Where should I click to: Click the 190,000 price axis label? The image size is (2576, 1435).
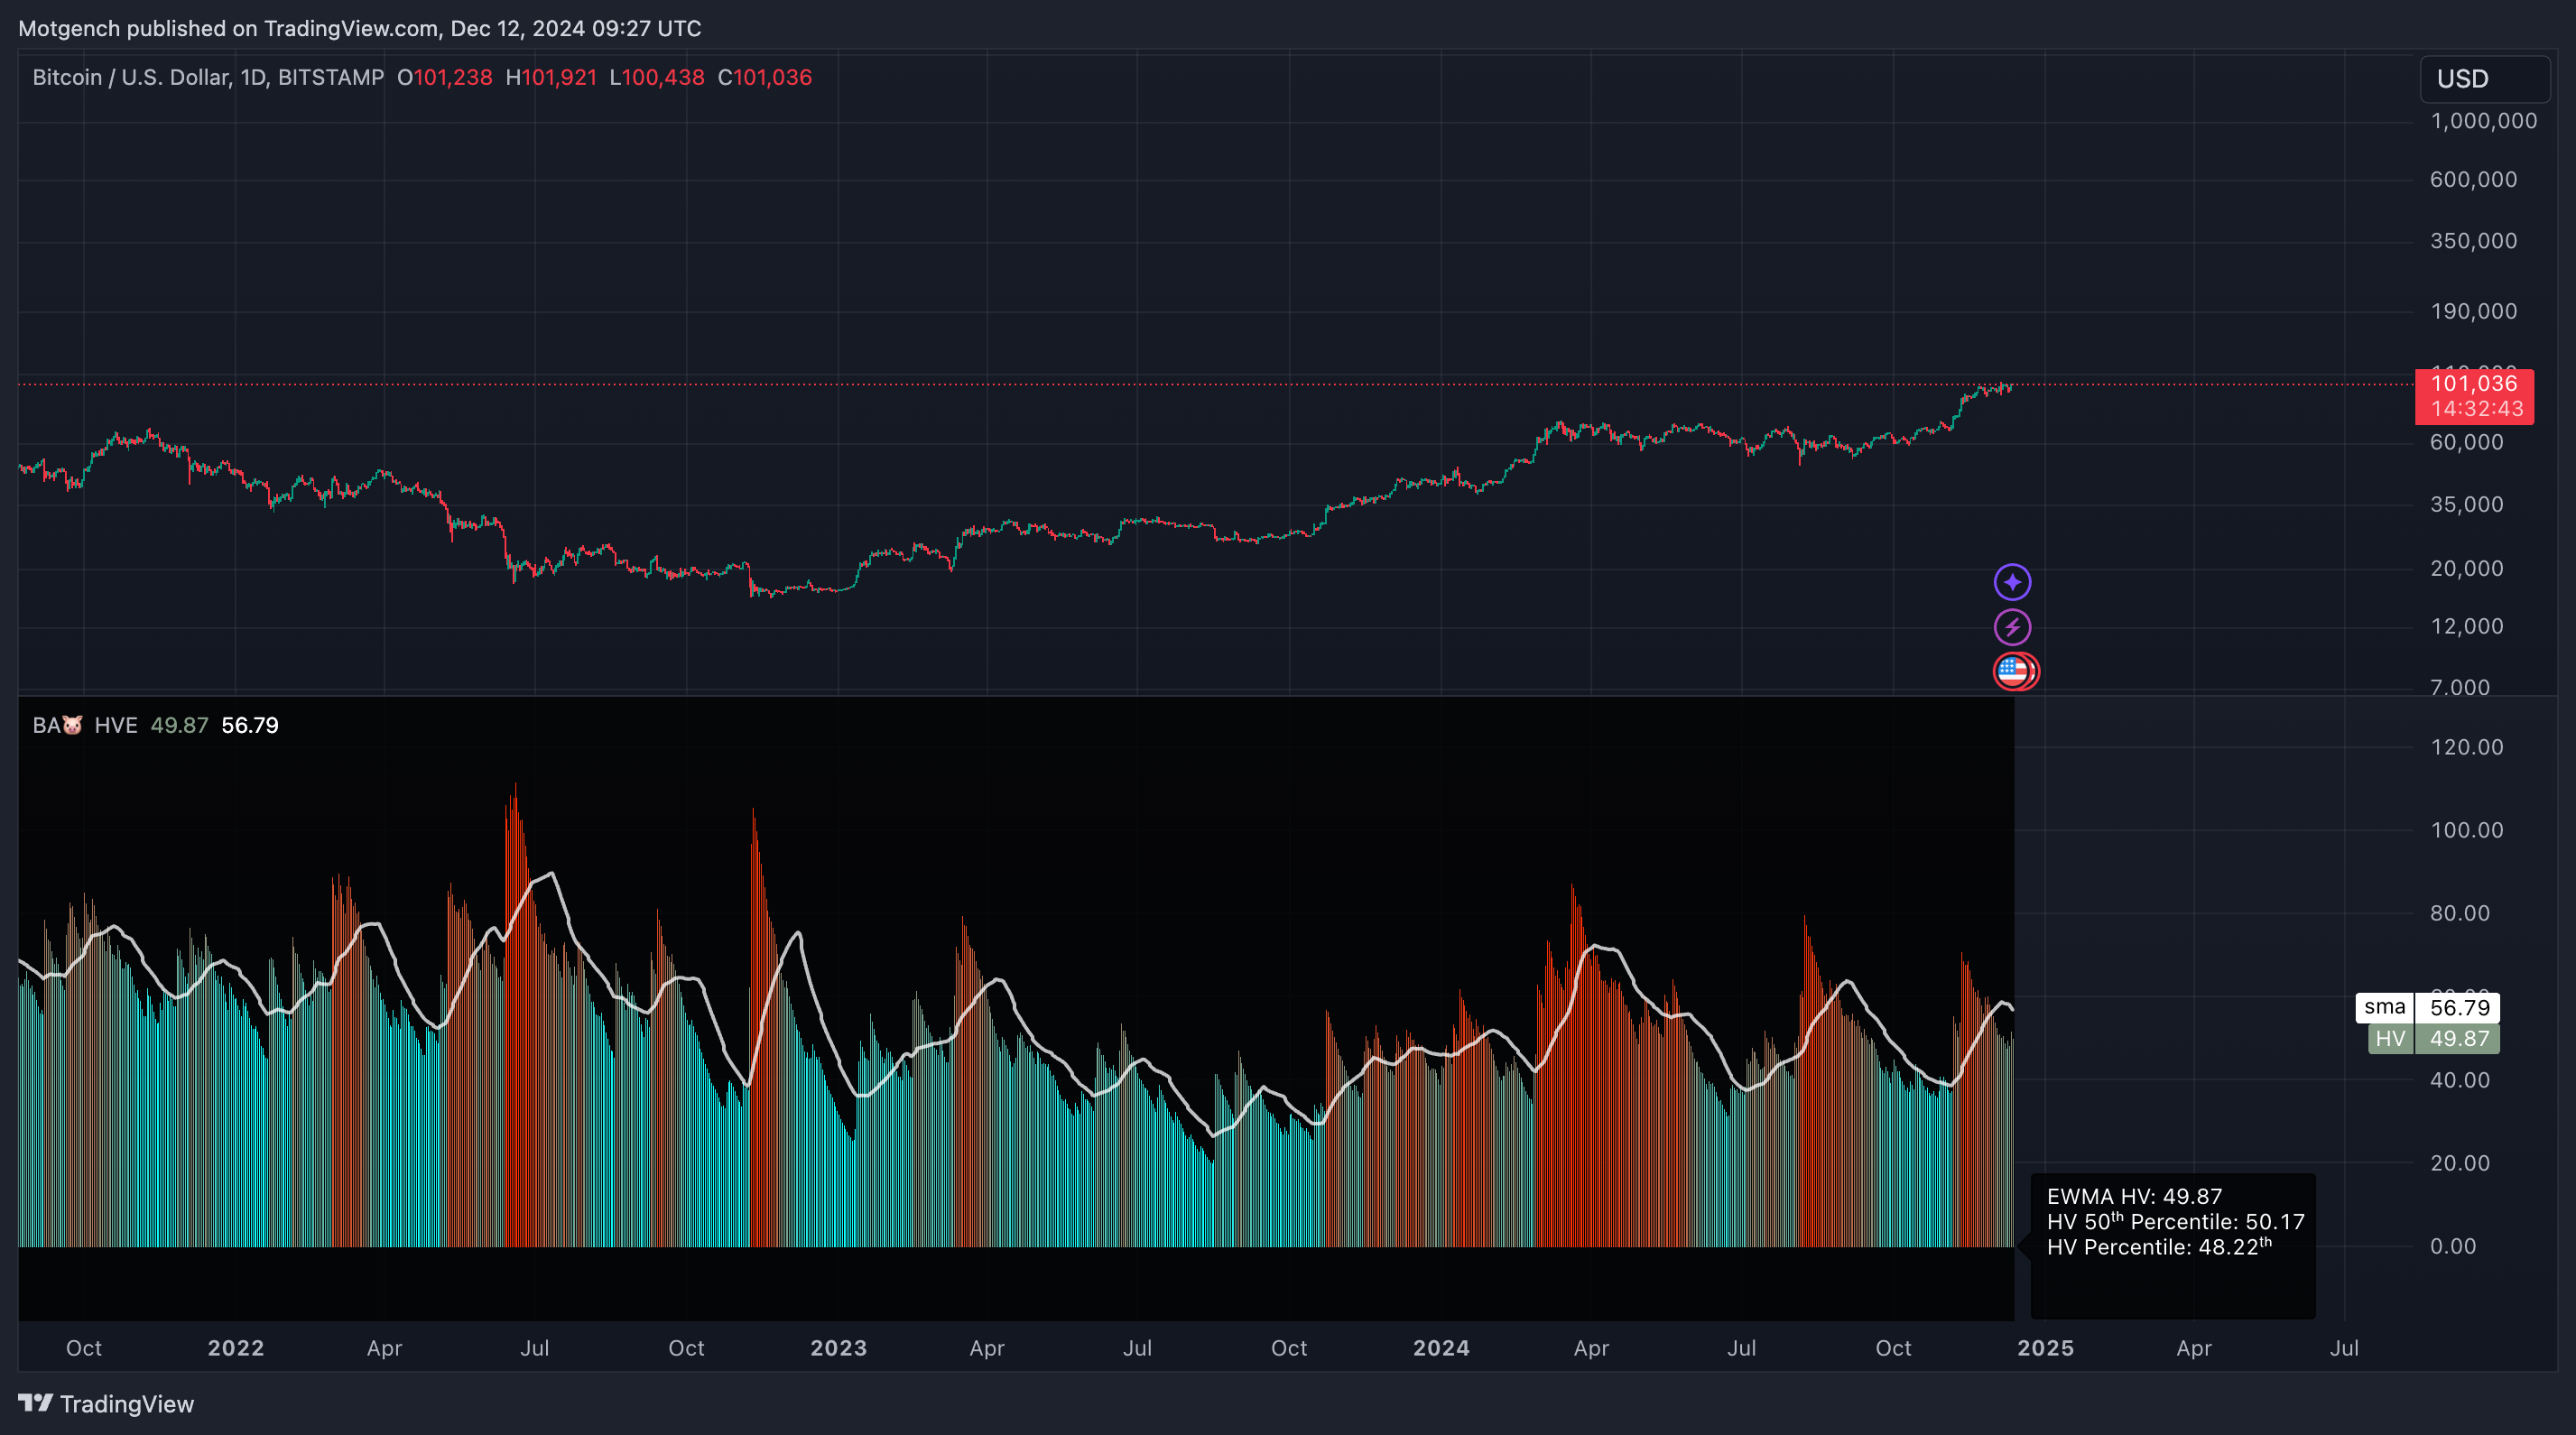2473,311
